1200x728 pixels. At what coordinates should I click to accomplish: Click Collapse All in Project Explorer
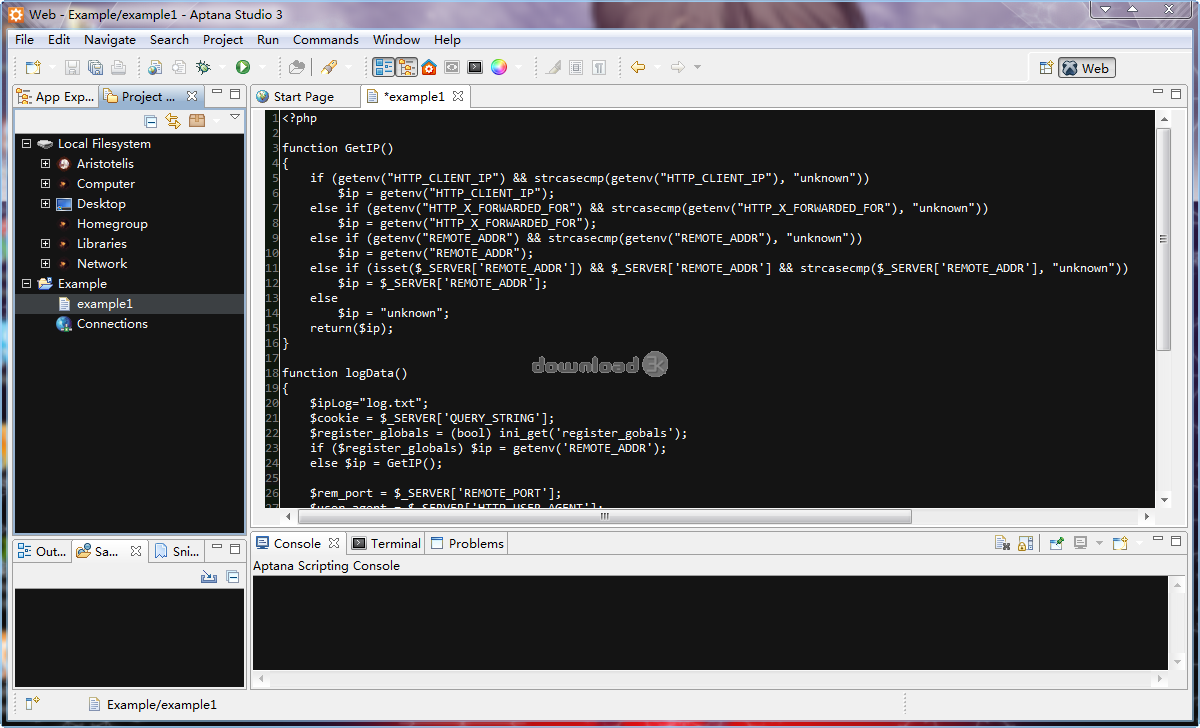click(151, 121)
